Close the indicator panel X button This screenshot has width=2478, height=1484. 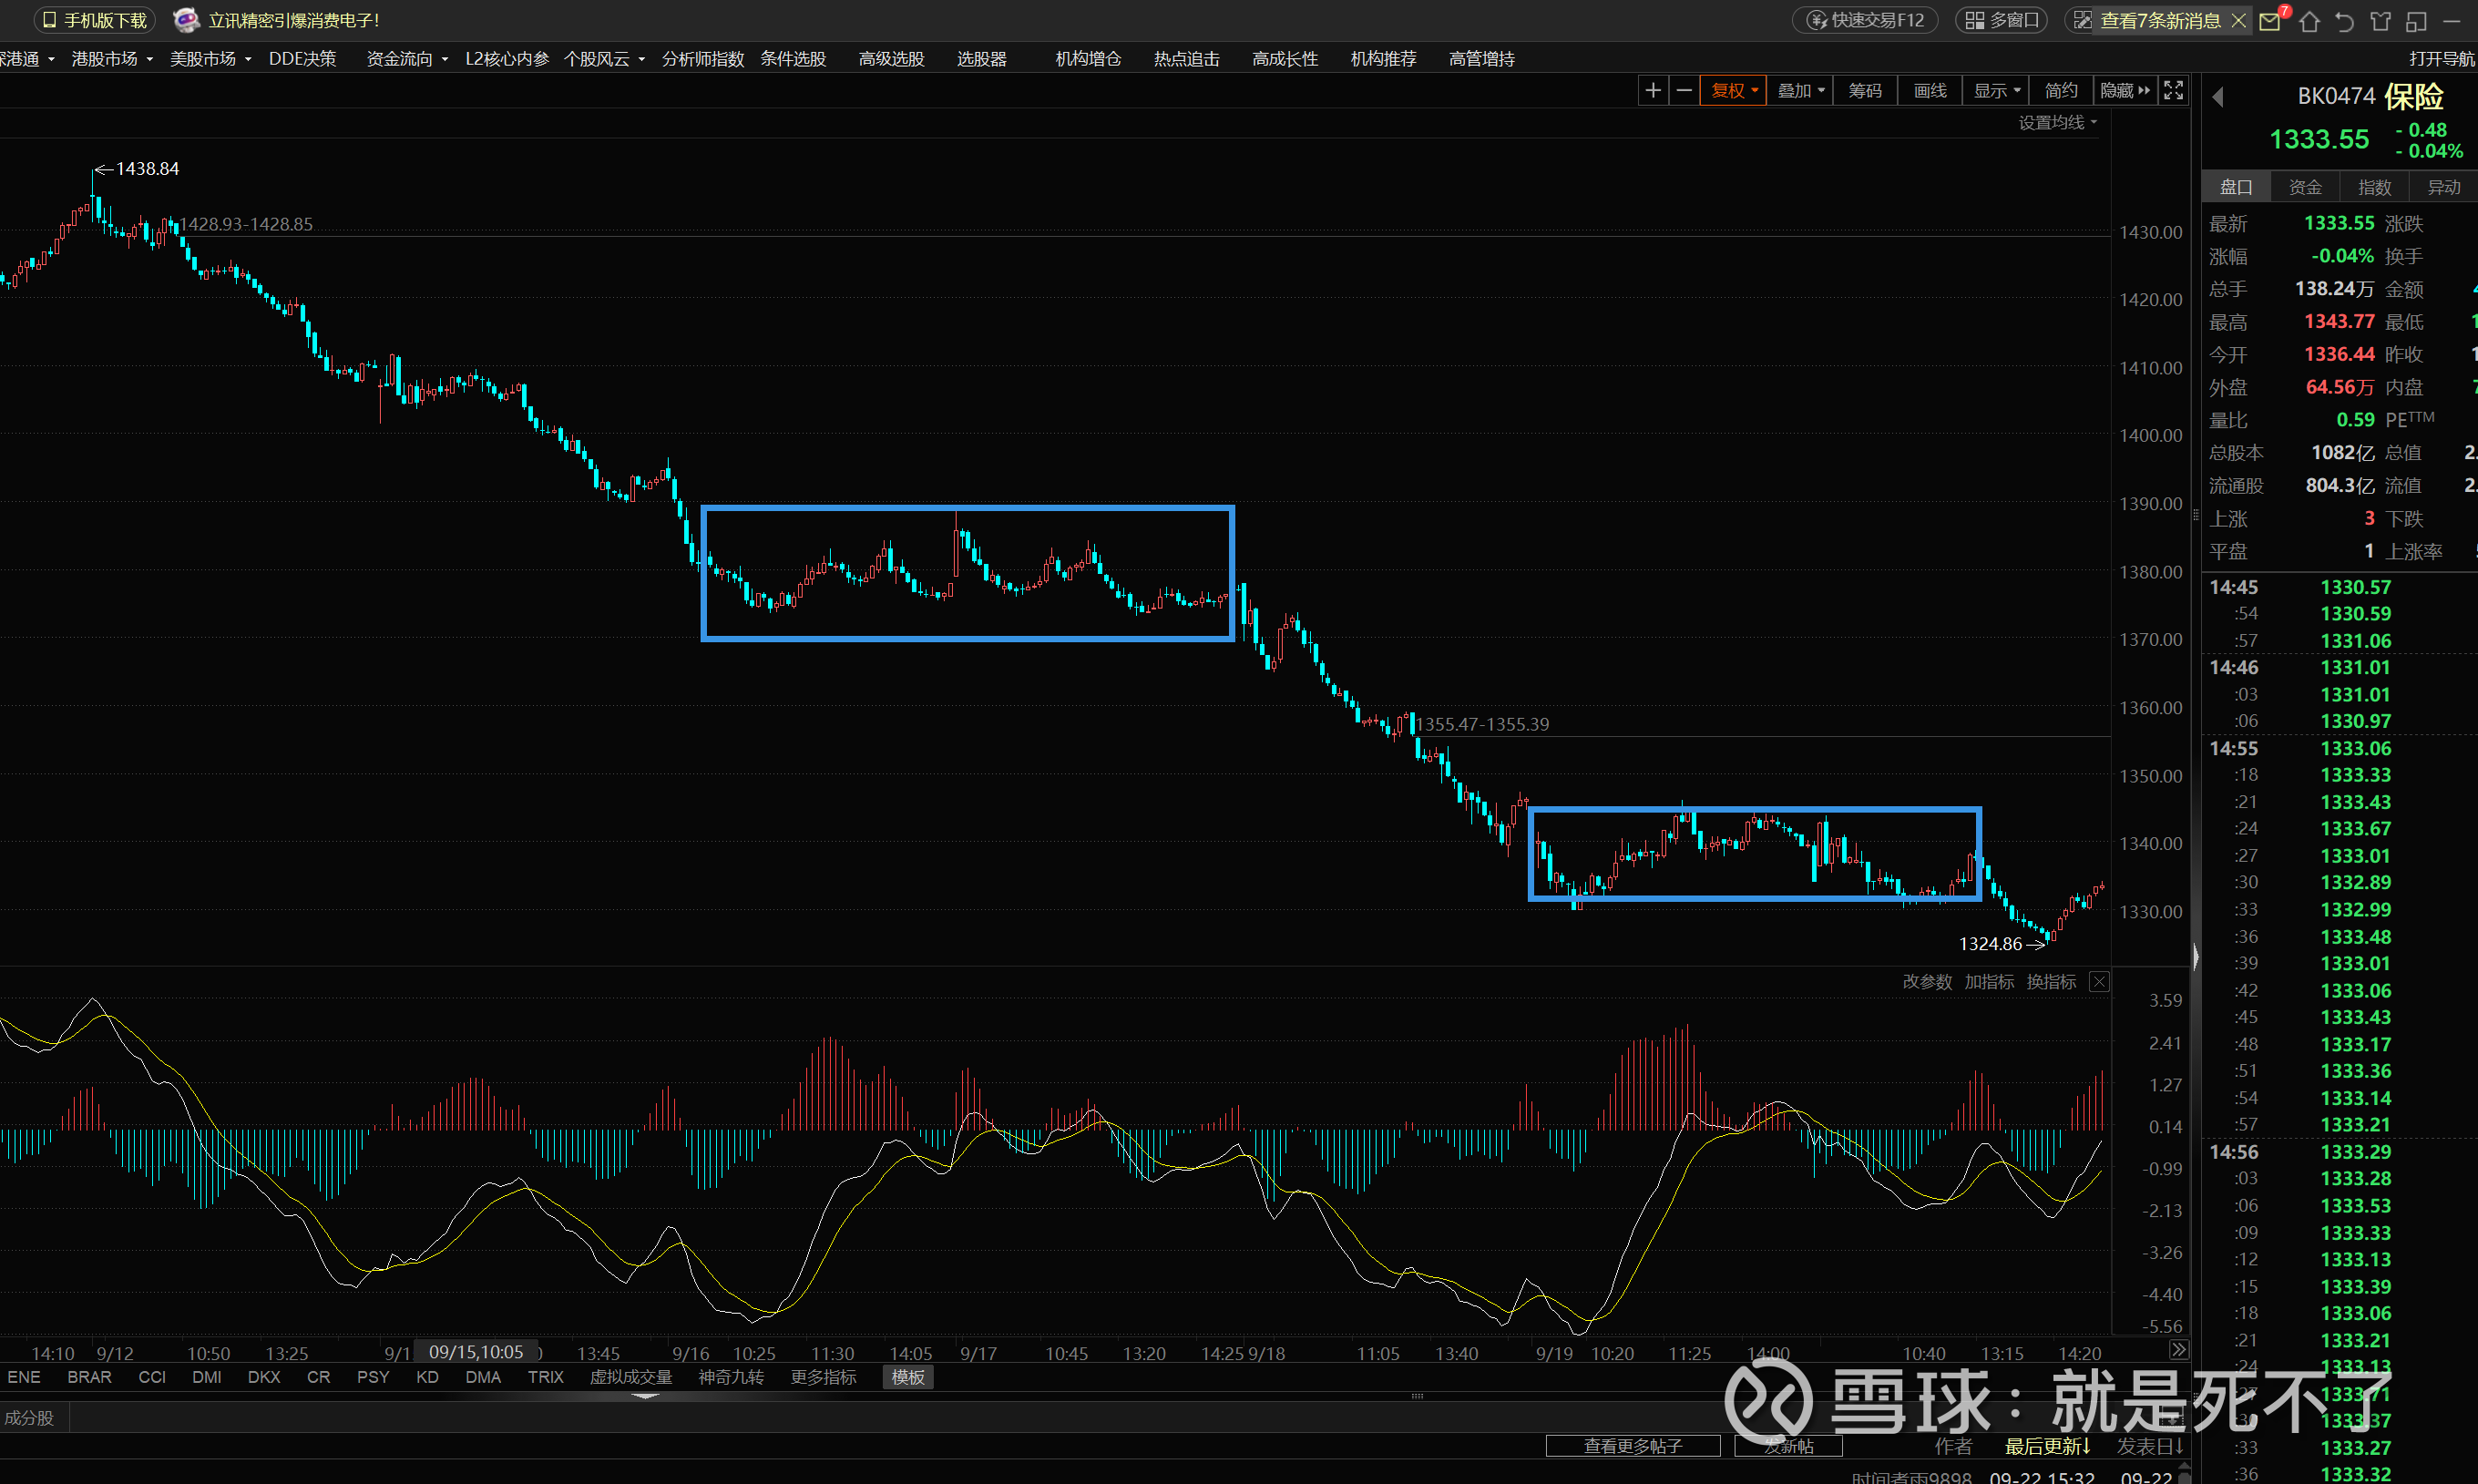pos(2099,982)
